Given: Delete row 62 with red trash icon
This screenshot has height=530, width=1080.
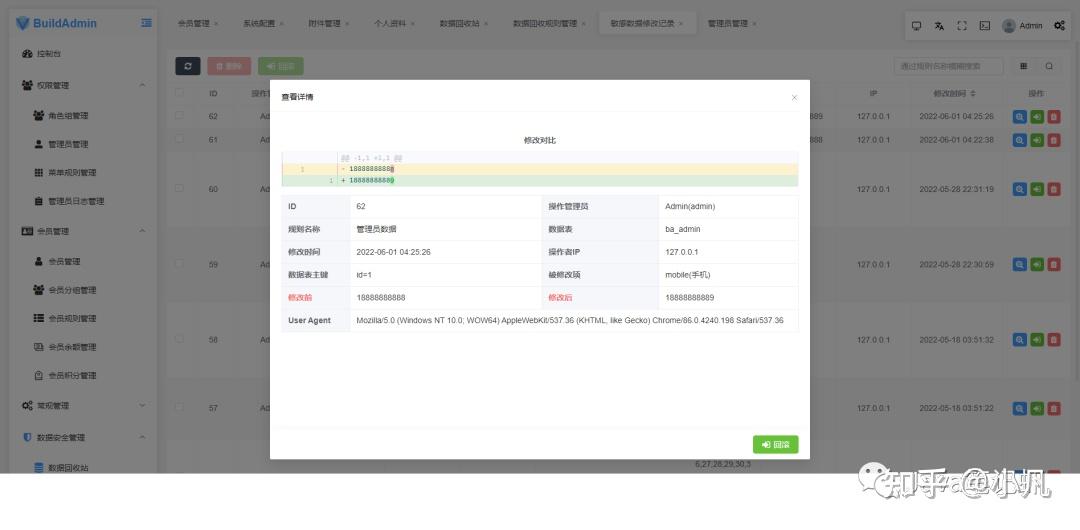Looking at the screenshot, I should [x=1054, y=116].
